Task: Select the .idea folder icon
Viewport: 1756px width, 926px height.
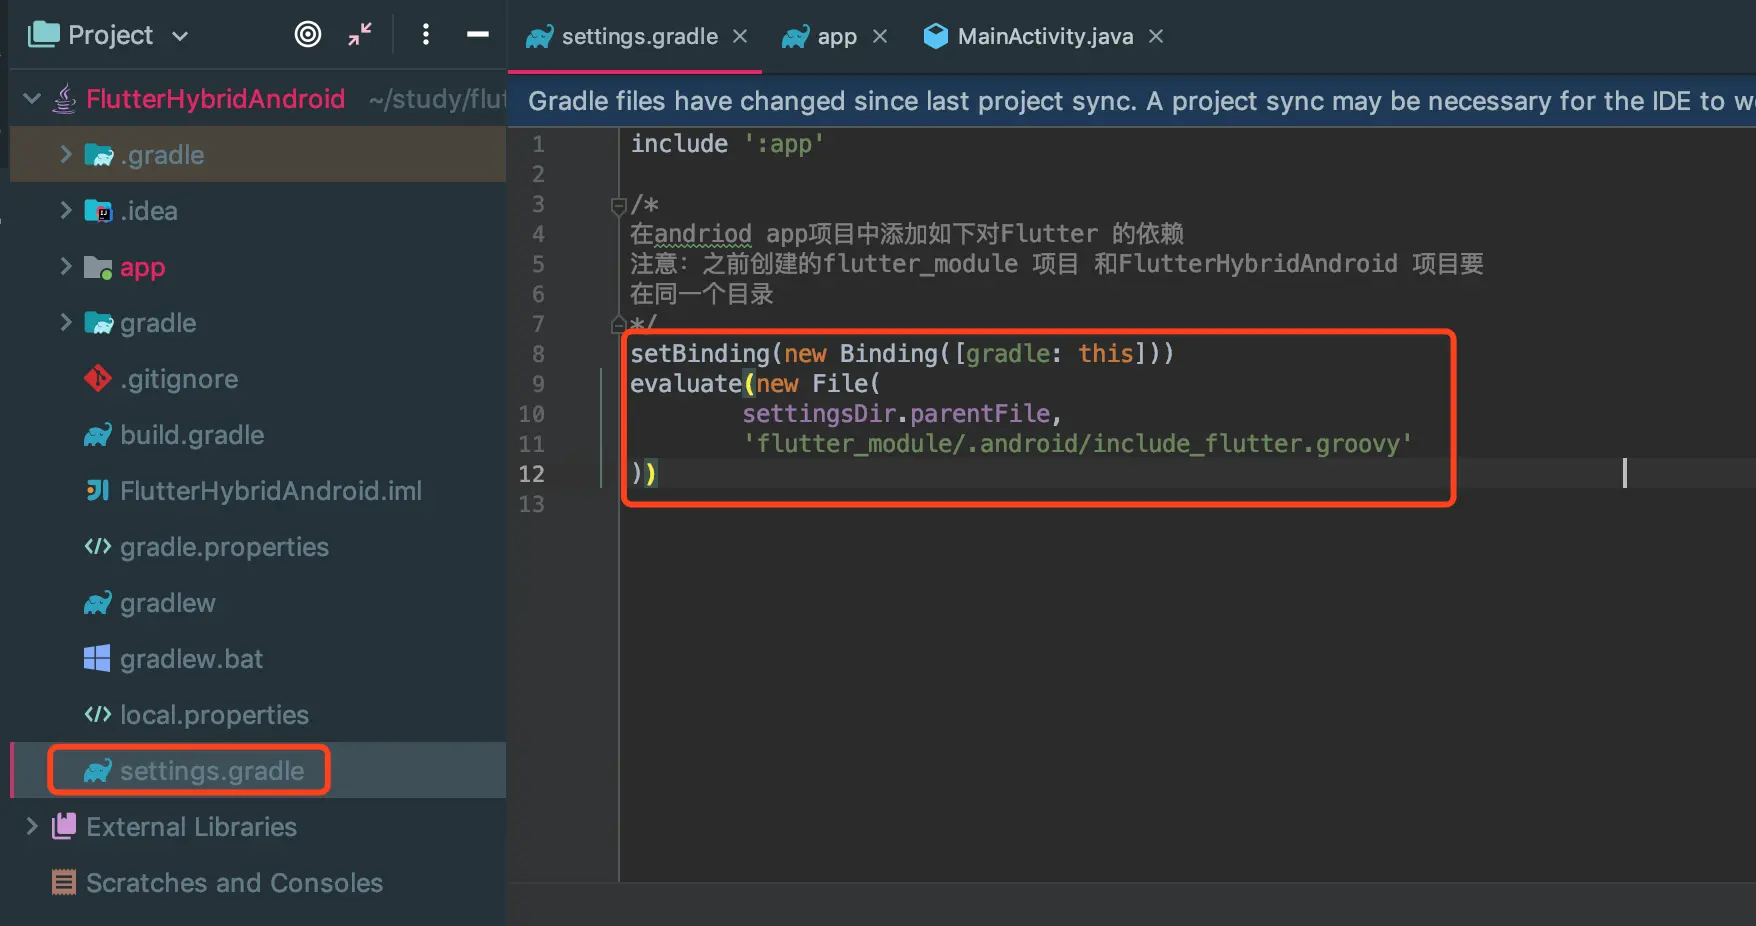Action: pyautogui.click(x=98, y=211)
